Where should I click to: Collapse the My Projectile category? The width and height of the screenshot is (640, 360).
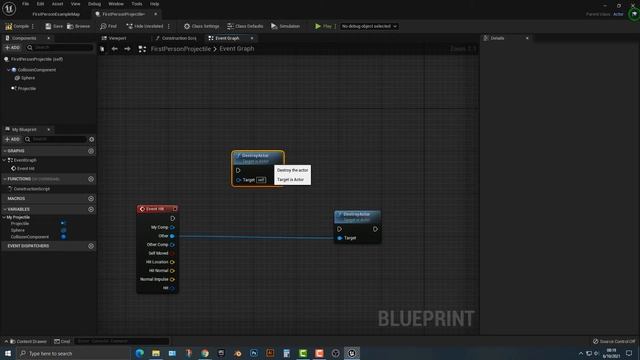[4, 217]
